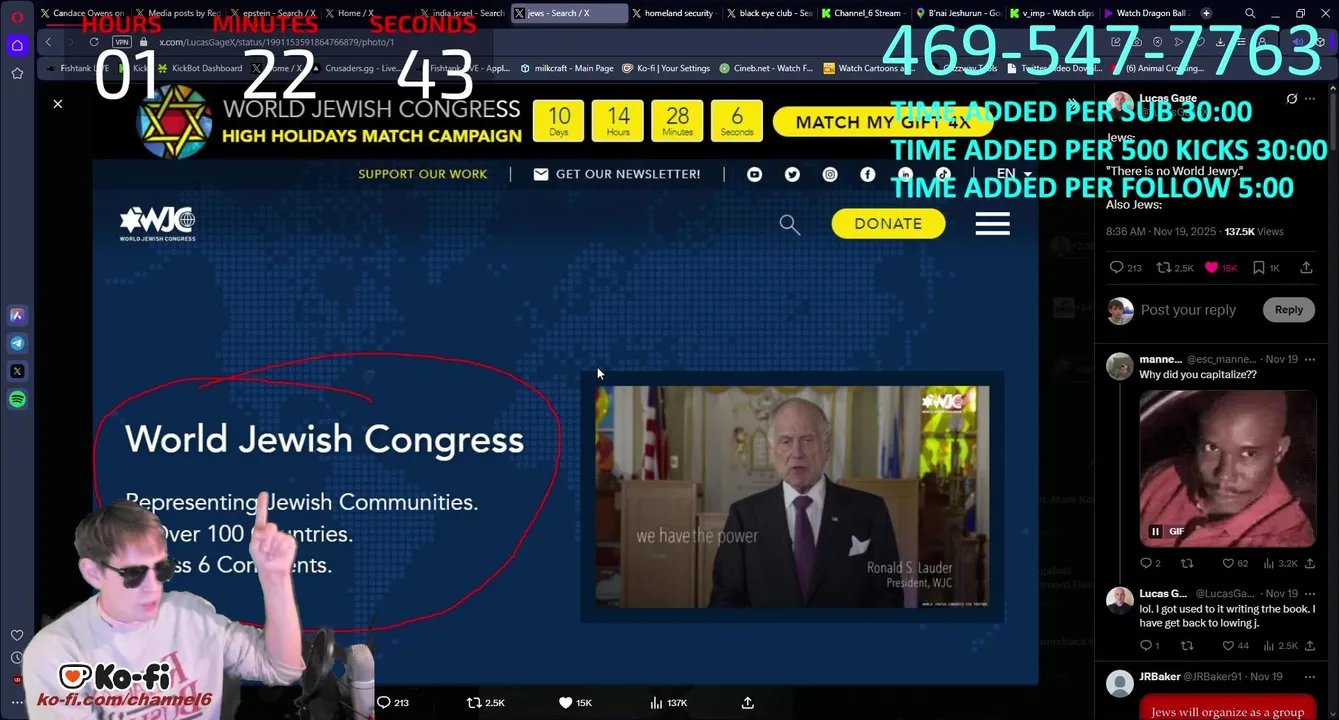
Task: Open Spotify in the Opera sidebar
Action: pos(17,399)
